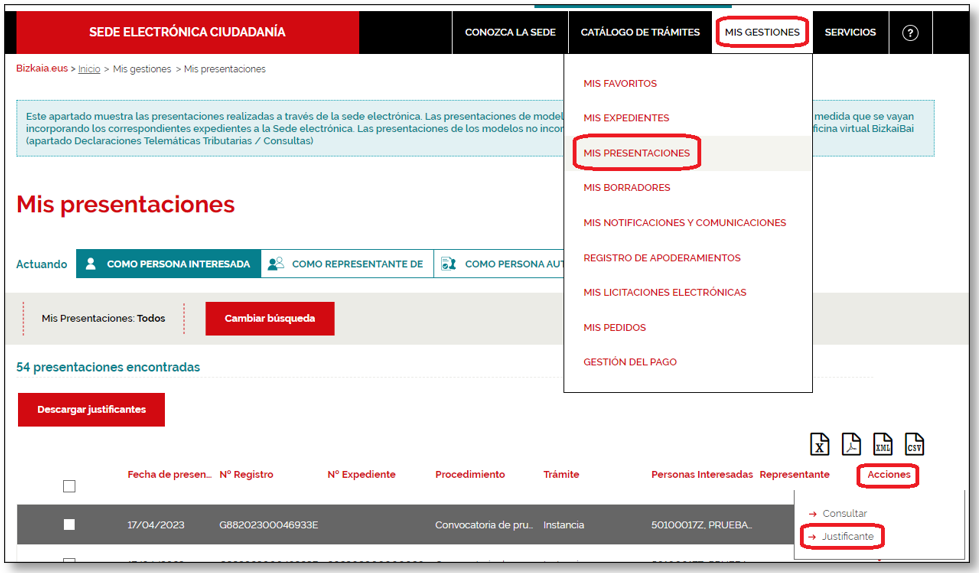Viewport: 979px width, 573px height.
Task: Click the Sede Electrónica Ciudadanía banner
Action: (187, 32)
